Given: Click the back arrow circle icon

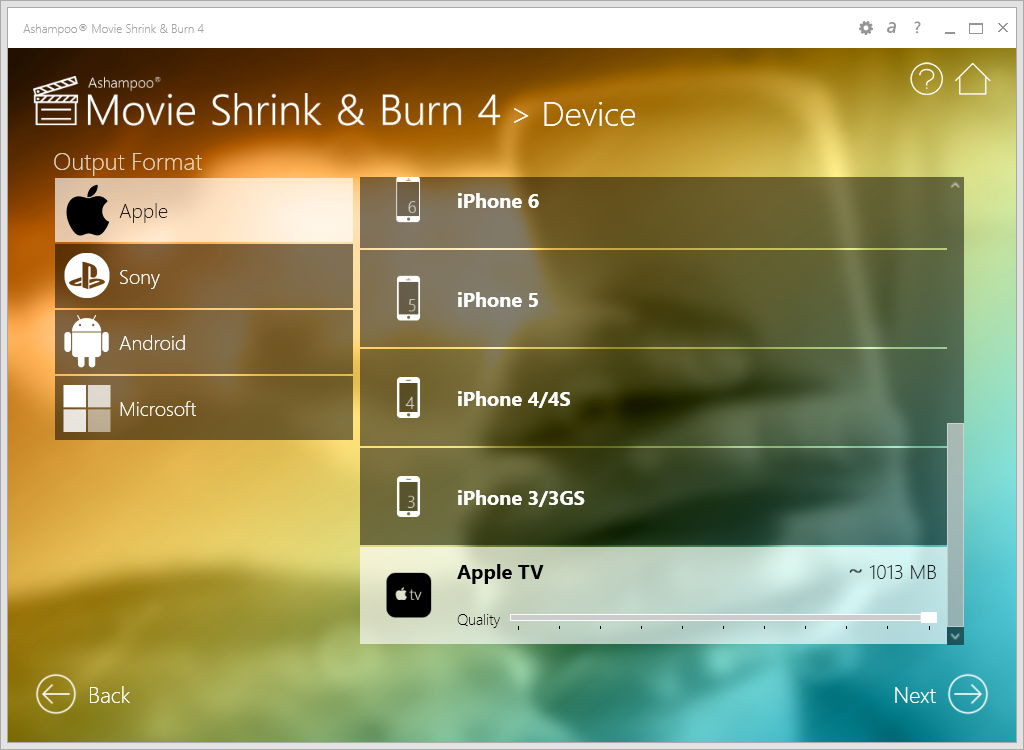Looking at the screenshot, I should coord(56,694).
